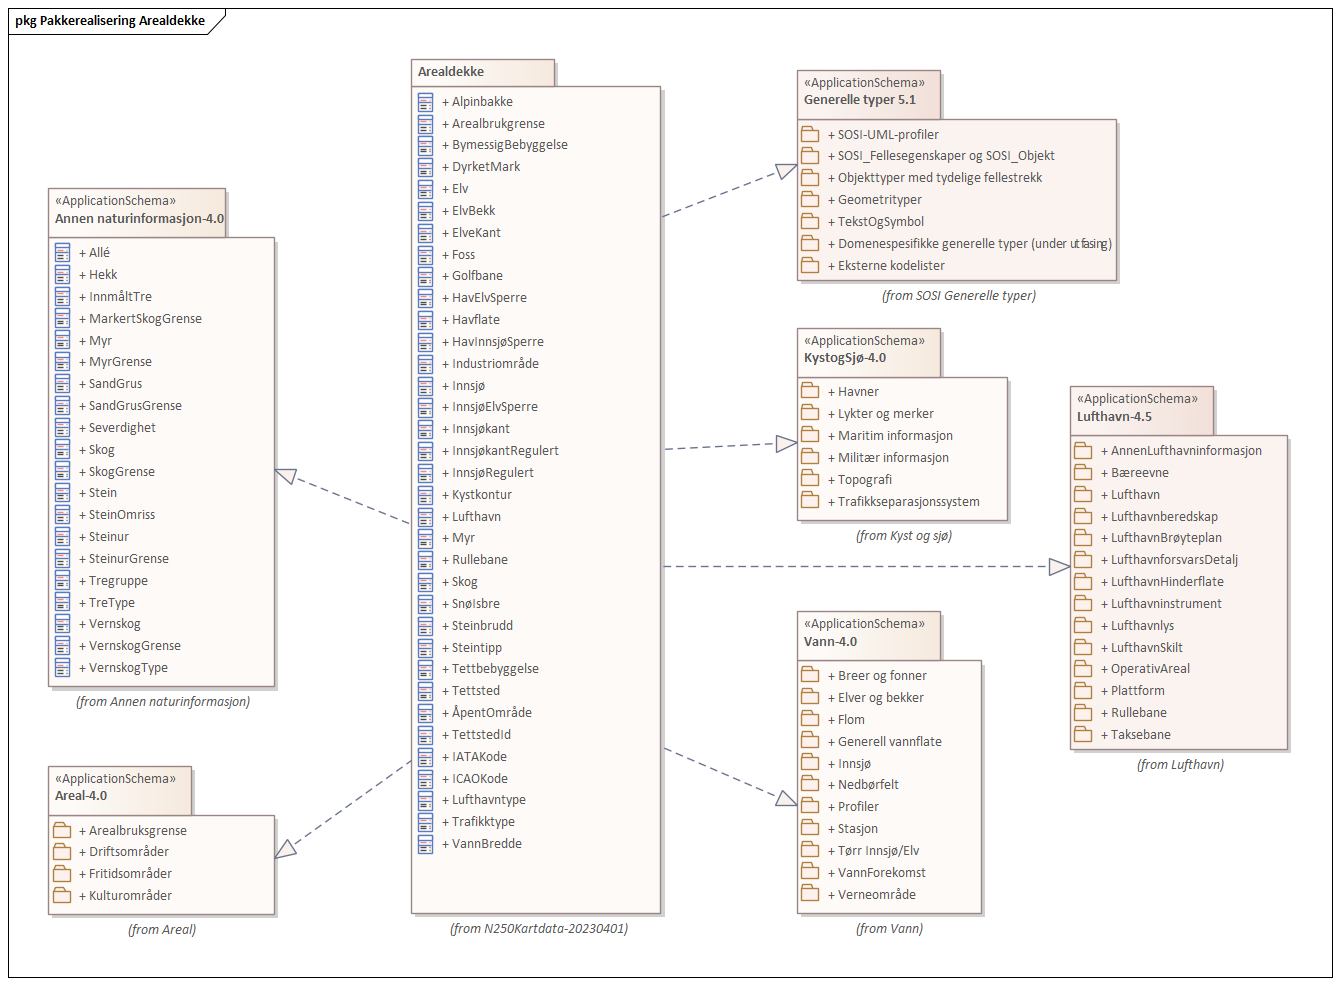1340x985 pixels.
Task: Select the Lufthavn-4.5 package header
Action: click(1142, 411)
